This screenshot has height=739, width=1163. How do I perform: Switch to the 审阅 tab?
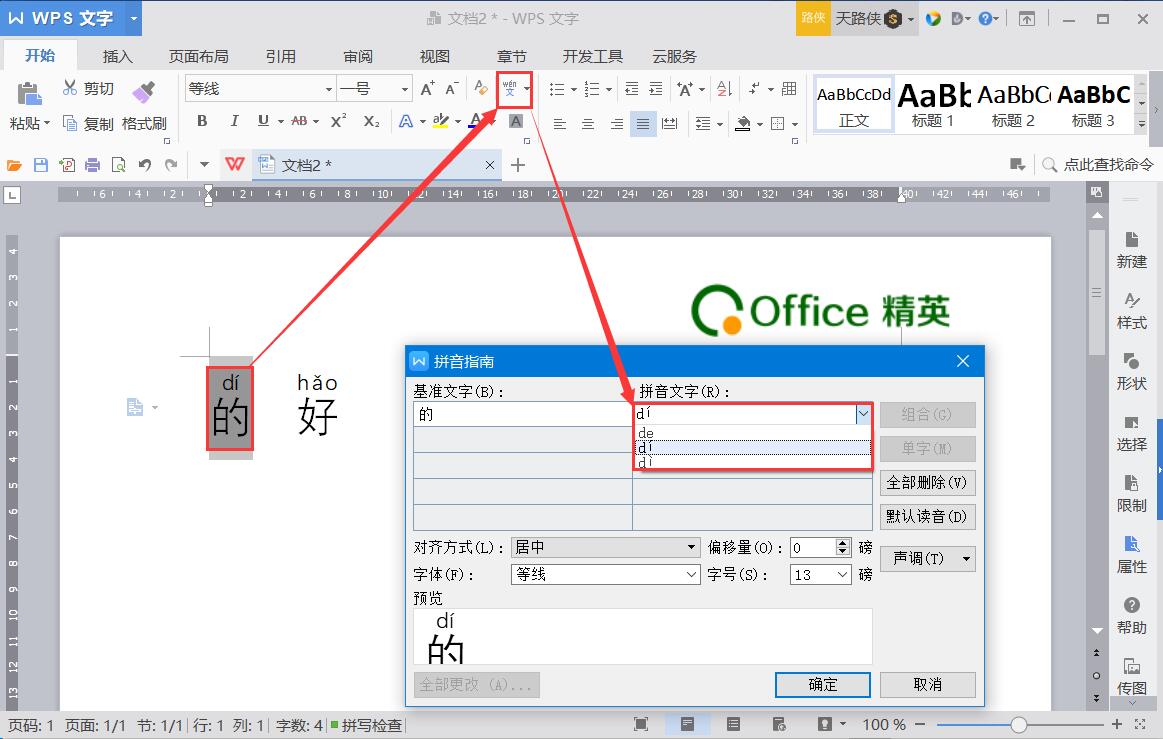tap(358, 56)
